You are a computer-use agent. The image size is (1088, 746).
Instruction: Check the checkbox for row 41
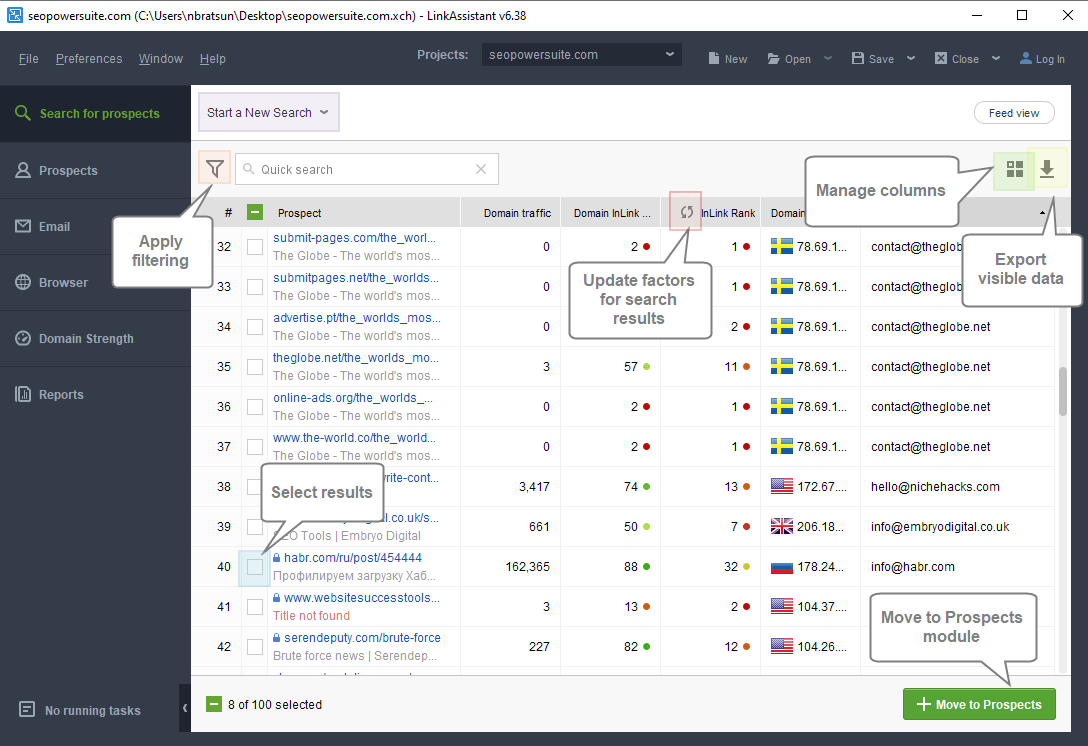255,607
